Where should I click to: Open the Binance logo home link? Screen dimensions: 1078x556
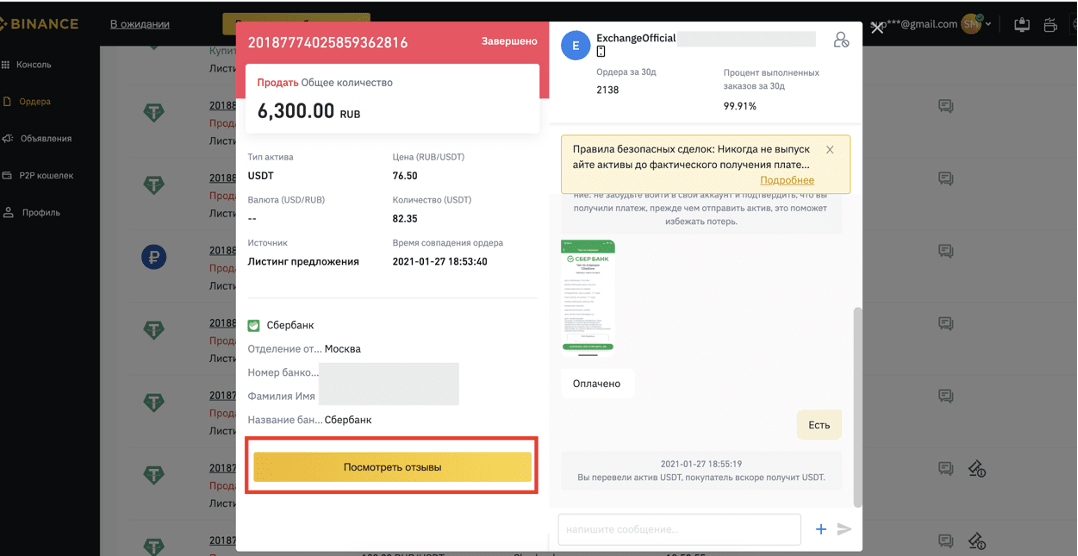pyautogui.click(x=38, y=24)
